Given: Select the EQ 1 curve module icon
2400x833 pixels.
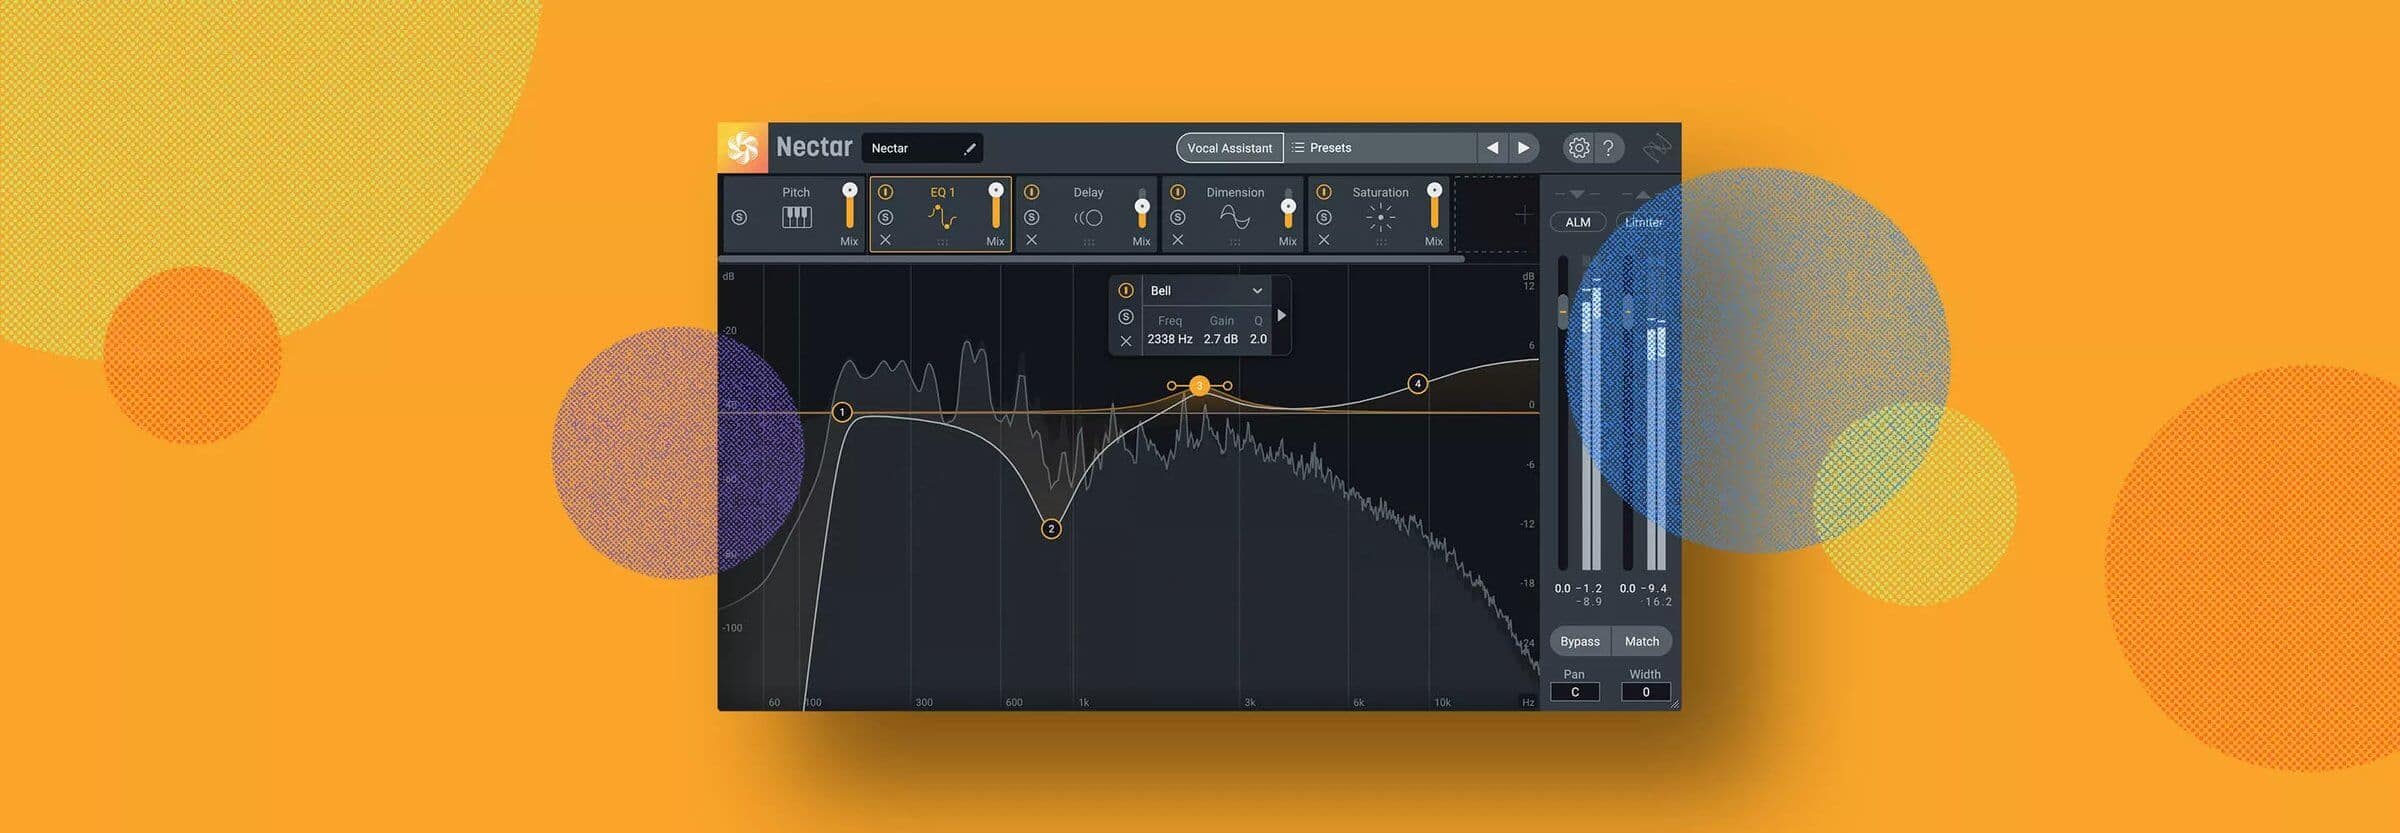Looking at the screenshot, I should click(x=942, y=217).
